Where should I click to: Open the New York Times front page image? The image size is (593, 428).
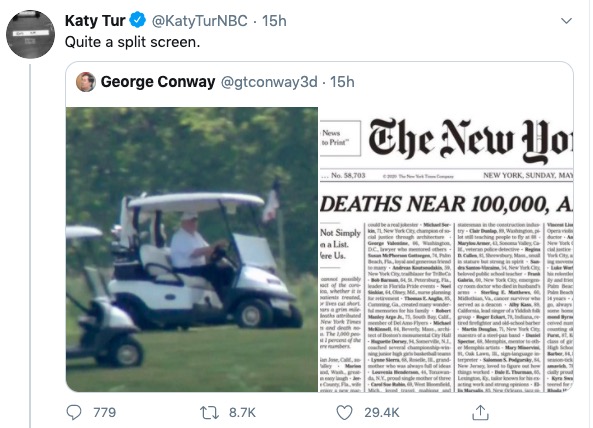click(446, 250)
